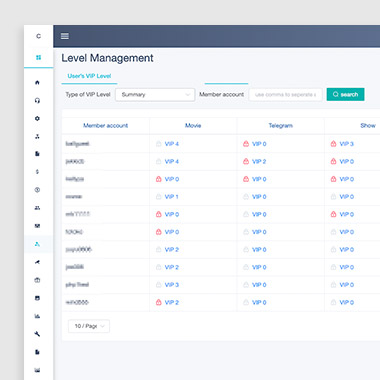The image size is (380, 380).
Task: Click the grey Movie lock beside VIP 3
Action: tap(159, 285)
